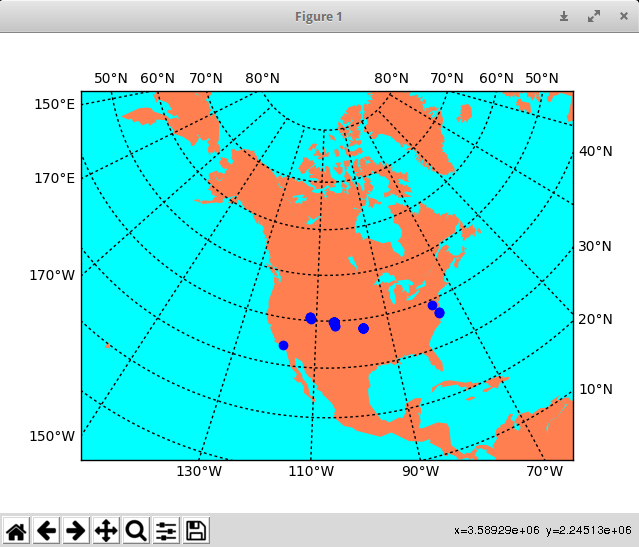Click the 40°N latitude label on right
Screen dimensions: 639x547
coord(596,151)
